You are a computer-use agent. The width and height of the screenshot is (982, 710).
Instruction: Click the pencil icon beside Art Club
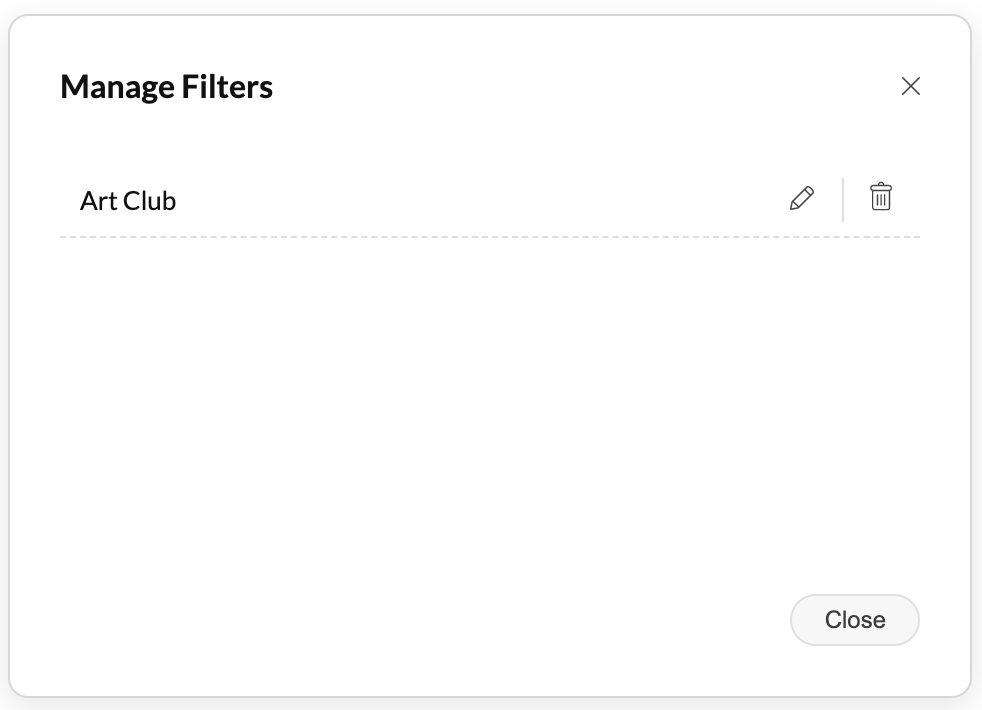pyautogui.click(x=801, y=198)
